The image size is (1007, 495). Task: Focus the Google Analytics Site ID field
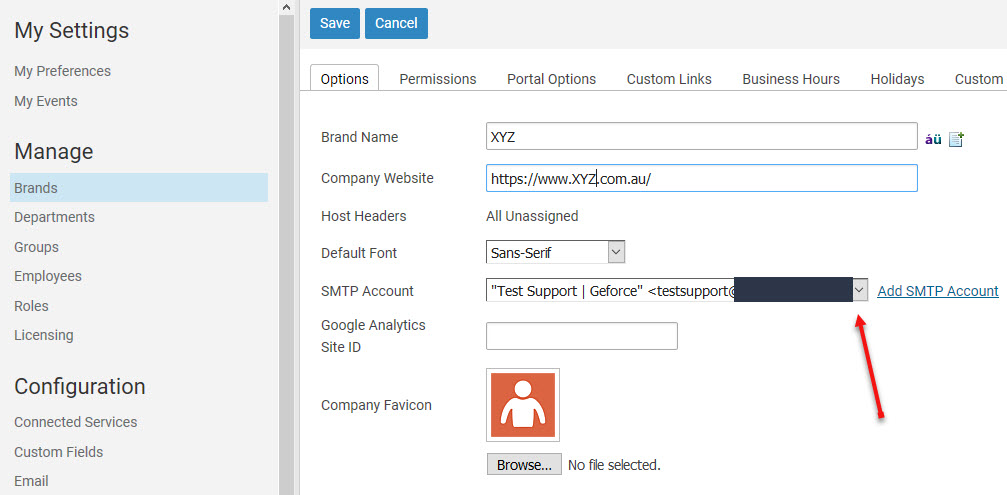pyautogui.click(x=581, y=336)
